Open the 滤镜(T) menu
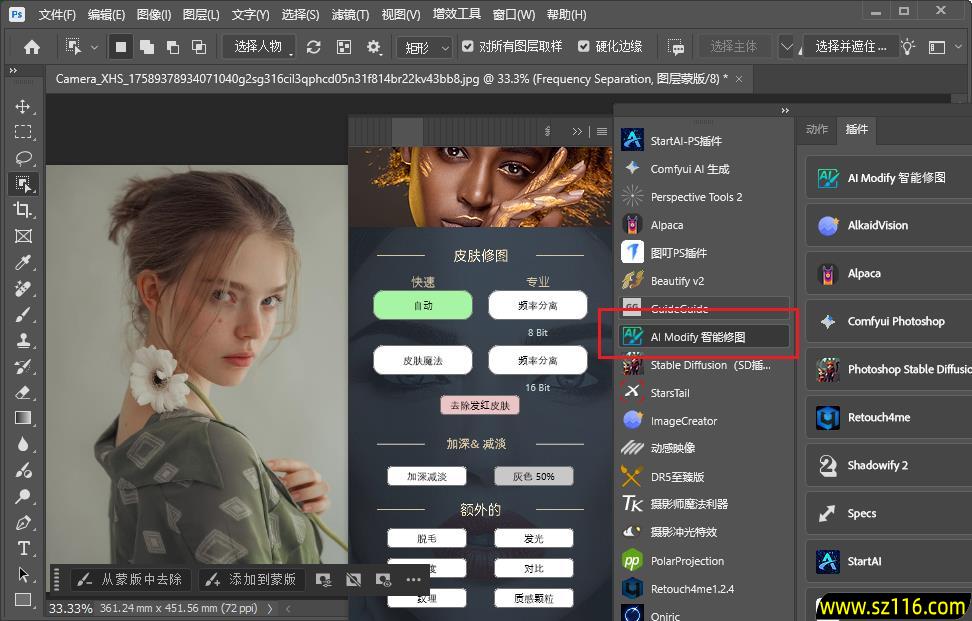This screenshot has height=621, width=972. (349, 15)
